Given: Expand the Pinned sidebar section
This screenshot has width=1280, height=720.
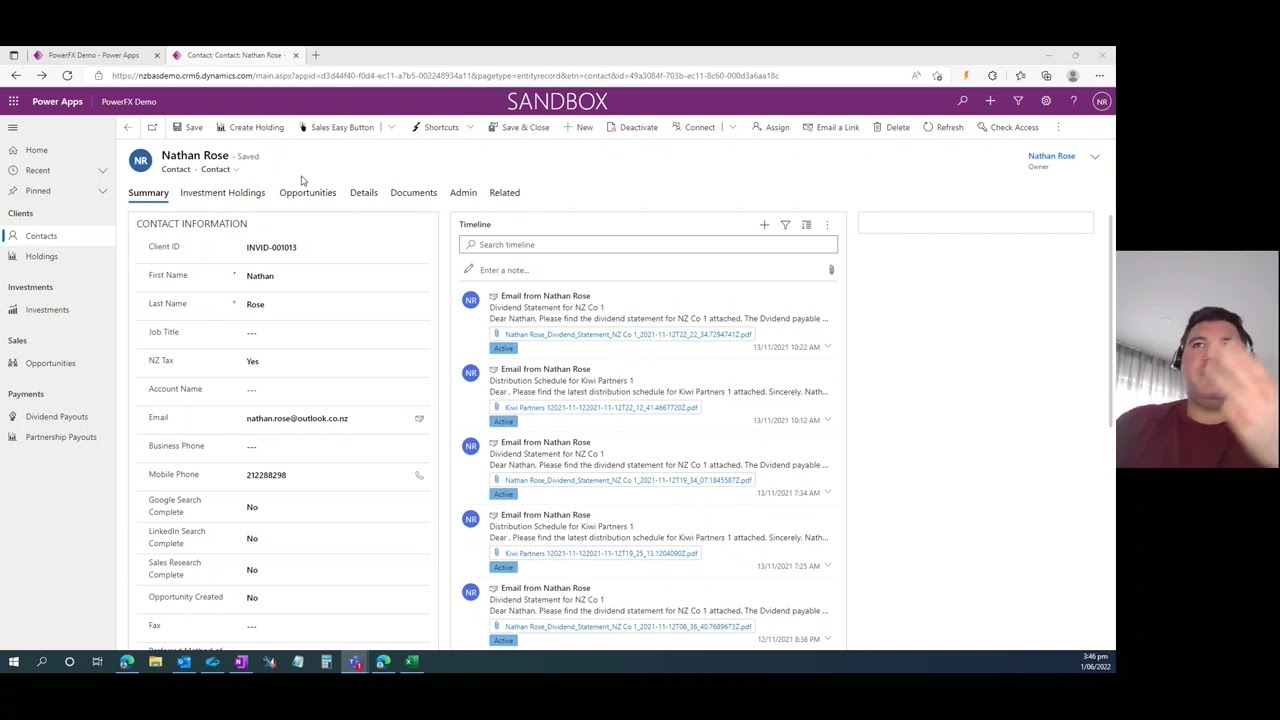Looking at the screenshot, I should click(x=102, y=191).
